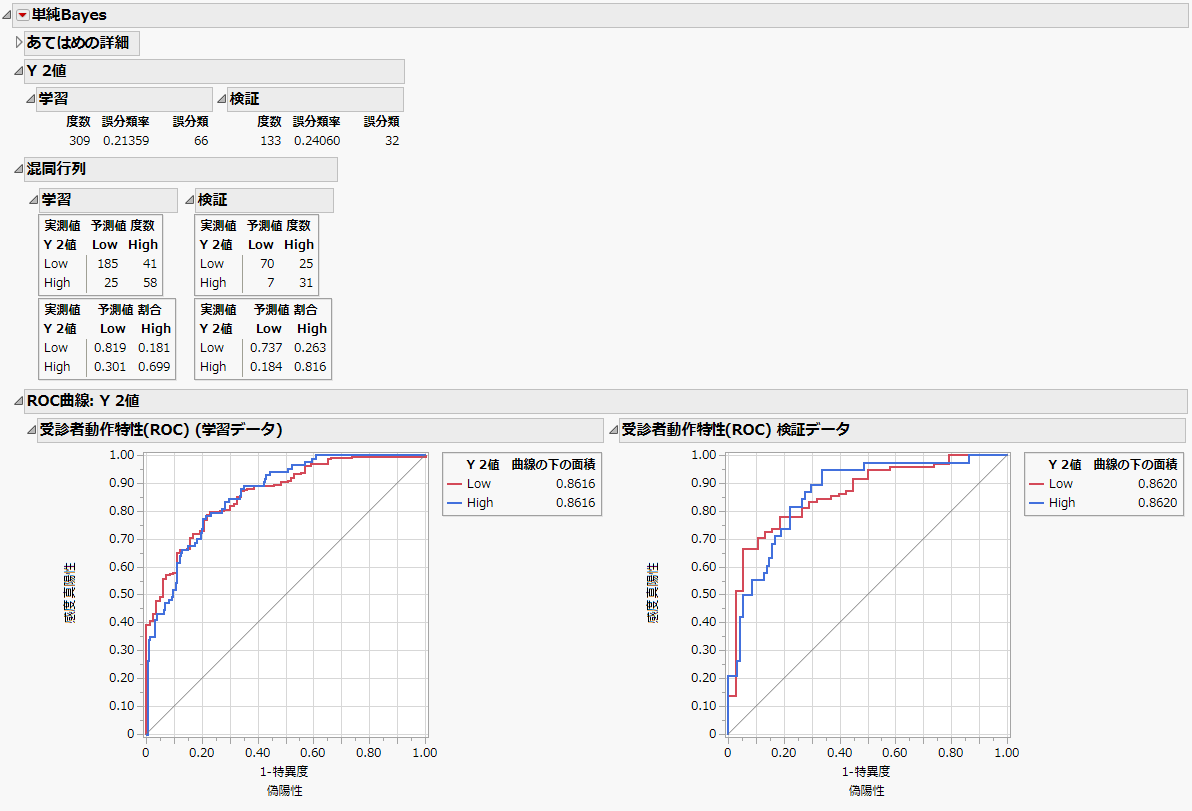Click validation count value 133

pyautogui.click(x=271, y=141)
